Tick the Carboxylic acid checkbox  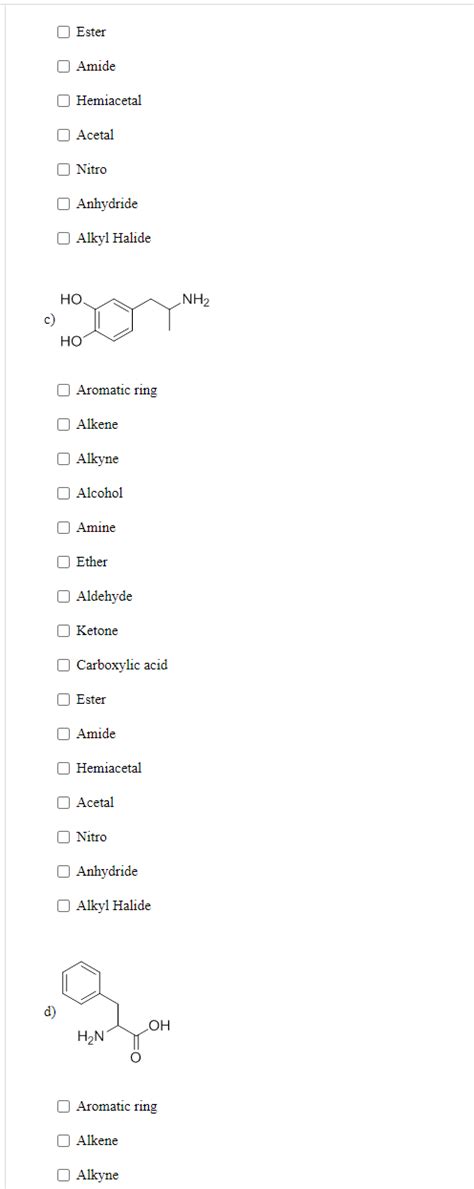64,665
